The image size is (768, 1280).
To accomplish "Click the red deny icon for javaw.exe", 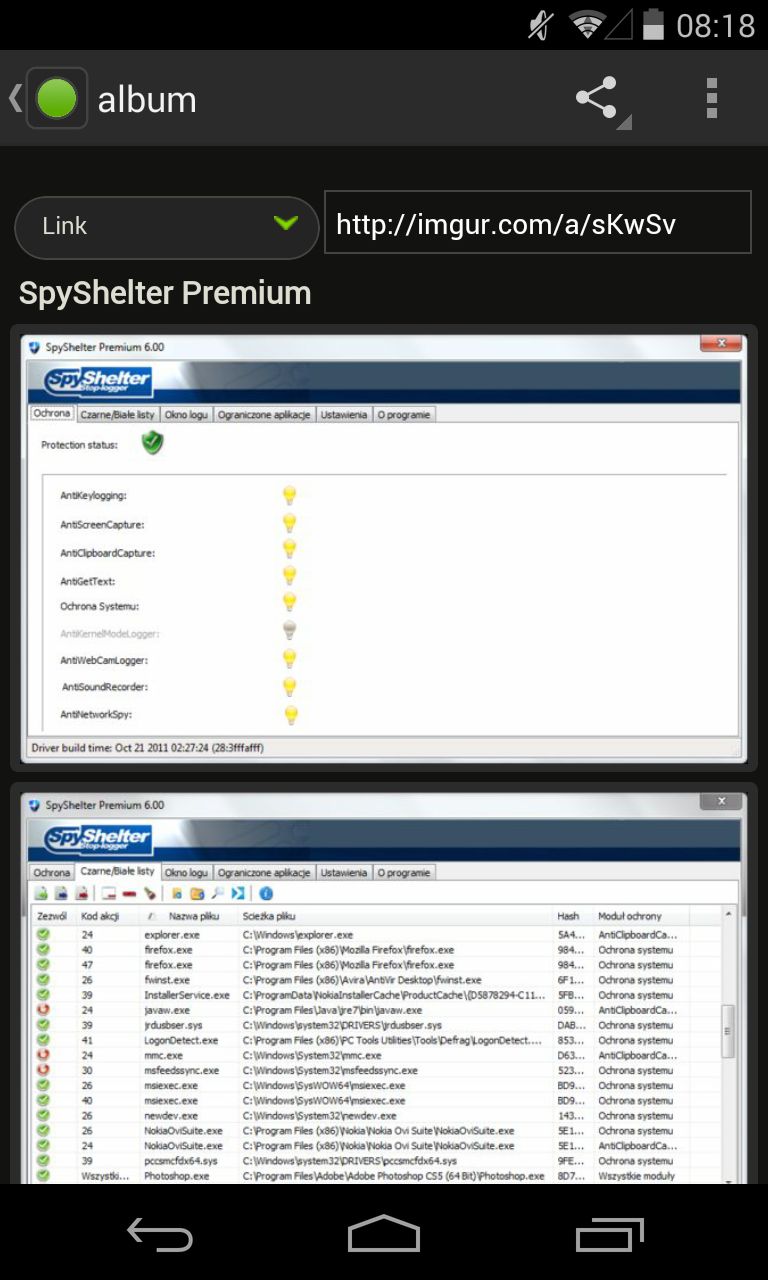I will (43, 1010).
